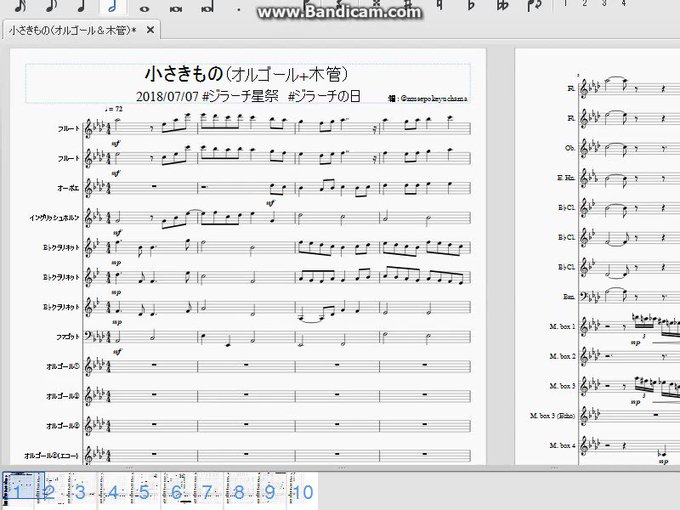This screenshot has height=510, width=680.
Task: Go to page 2 in the navigator
Action: coord(49,492)
